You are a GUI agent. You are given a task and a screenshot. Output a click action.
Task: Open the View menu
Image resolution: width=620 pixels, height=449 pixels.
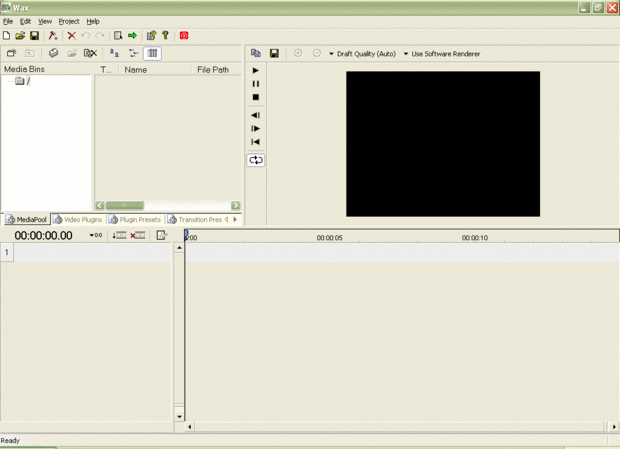coord(45,21)
